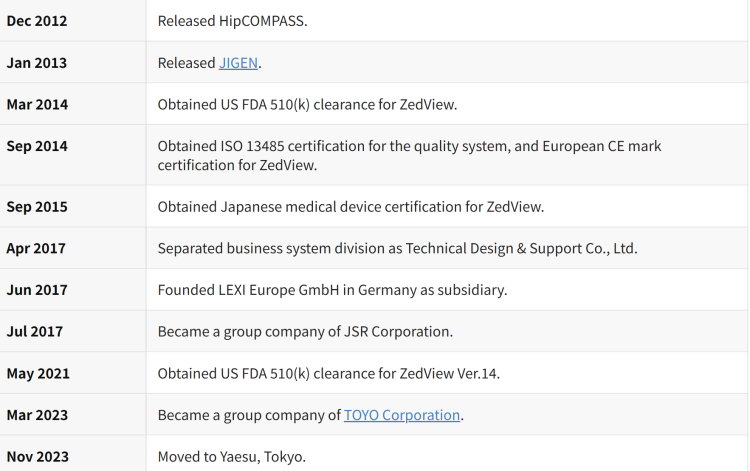Click the ISO 13485 certification entry
This screenshot has width=750, height=471.
click(x=409, y=155)
